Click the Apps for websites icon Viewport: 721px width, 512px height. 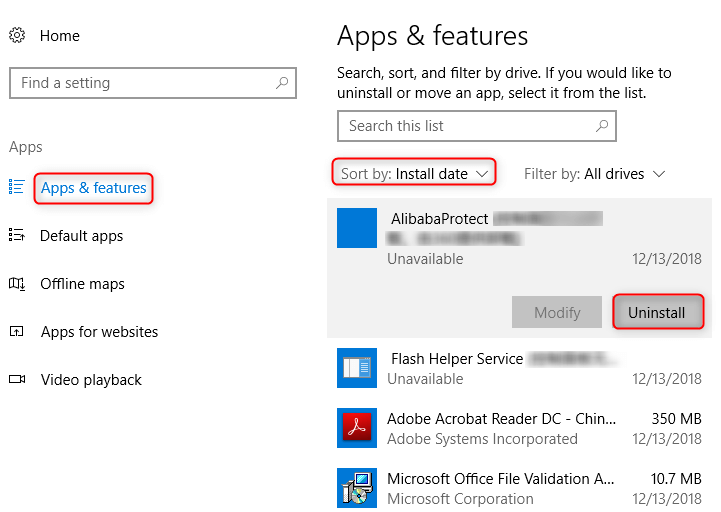point(17,331)
